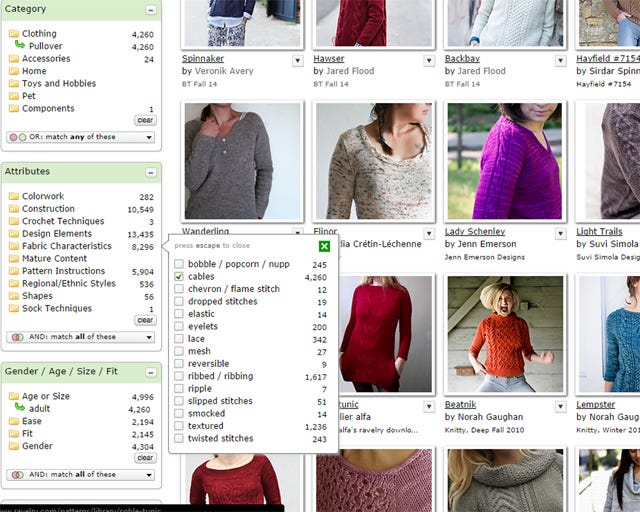Open the Lady Schenley pattern link

tap(475, 232)
